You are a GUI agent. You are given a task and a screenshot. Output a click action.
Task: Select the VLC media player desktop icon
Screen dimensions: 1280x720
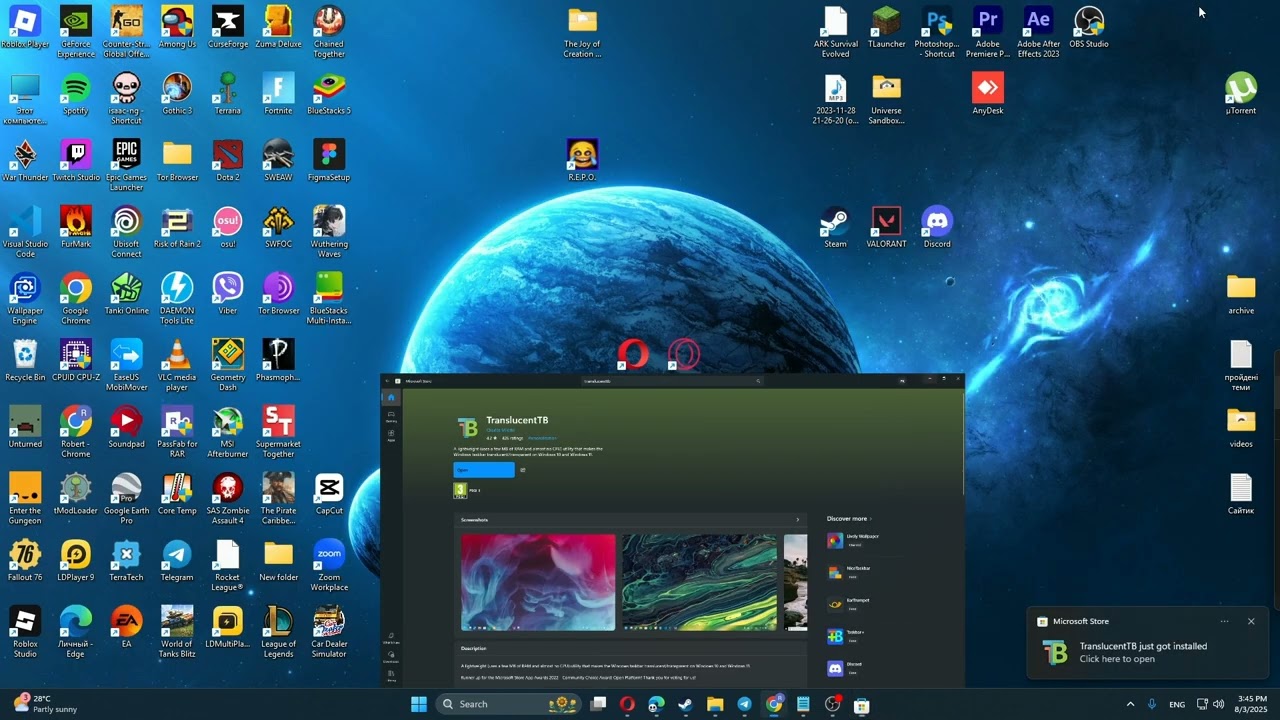(177, 365)
